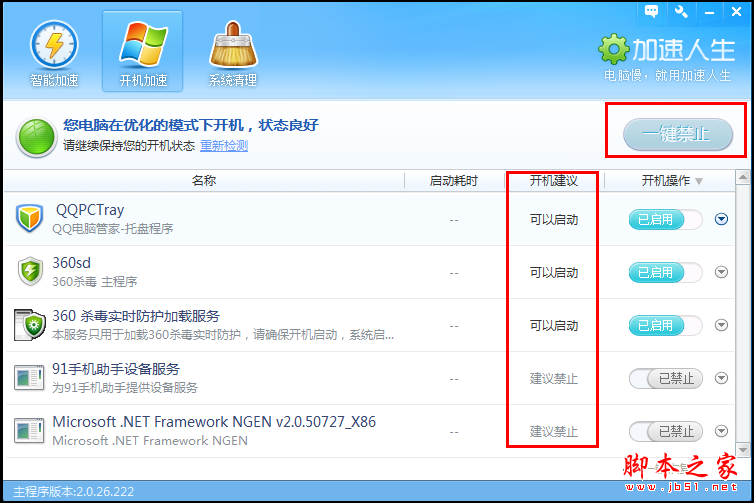Expand options arrow for 91手机助手设备服务 row
The image size is (754, 503).
click(721, 378)
